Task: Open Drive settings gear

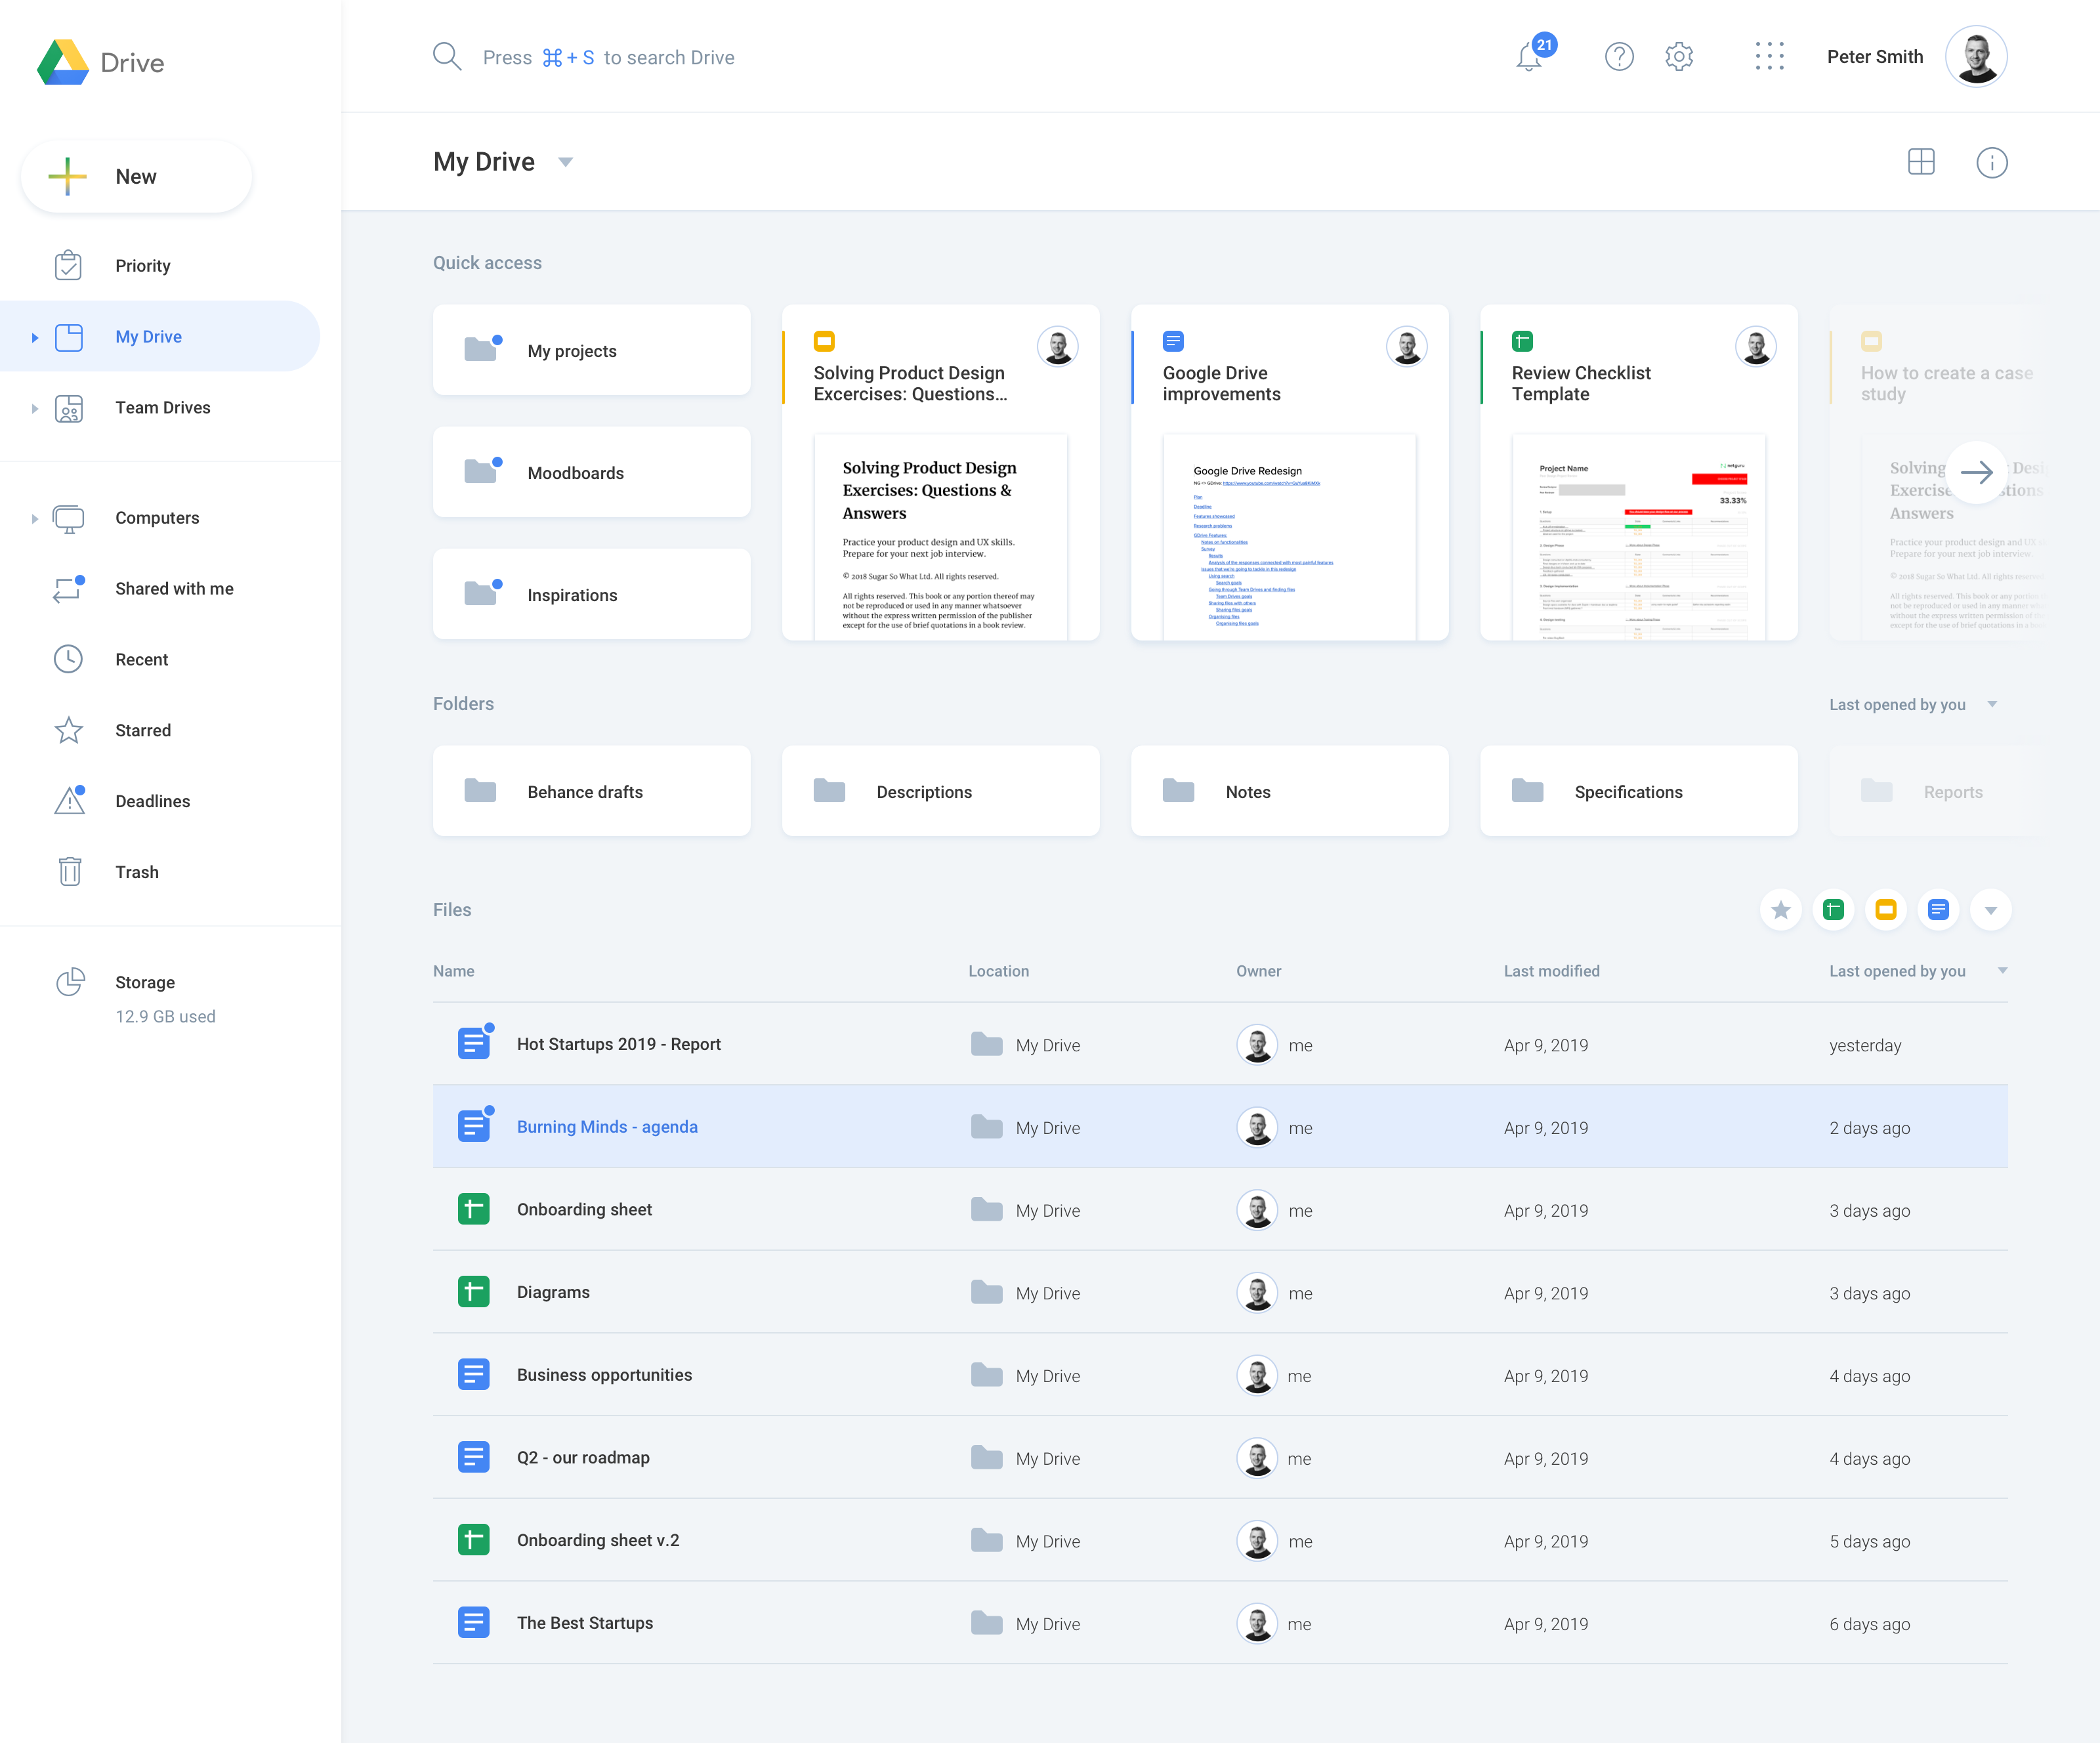Action: (1679, 57)
